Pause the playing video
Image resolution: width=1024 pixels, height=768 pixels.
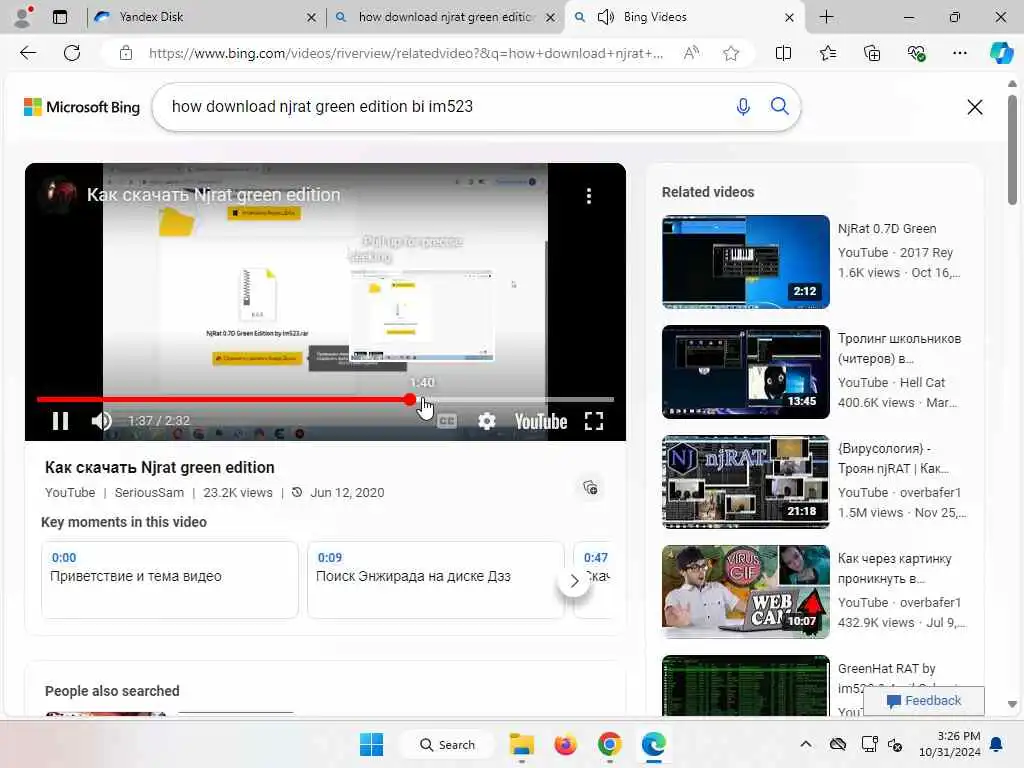coord(60,421)
